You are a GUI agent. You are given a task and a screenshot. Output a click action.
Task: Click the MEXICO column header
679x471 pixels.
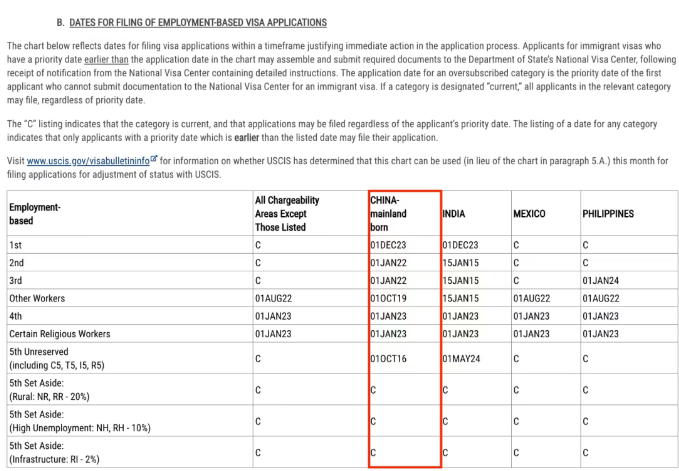coord(529,214)
